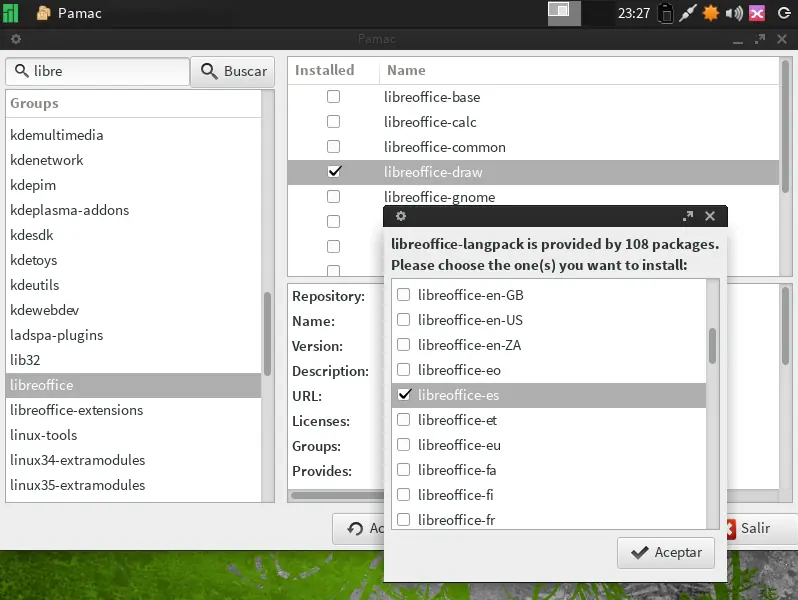The image size is (798, 600).
Task: Select the linux-tools group
Action: (133, 435)
